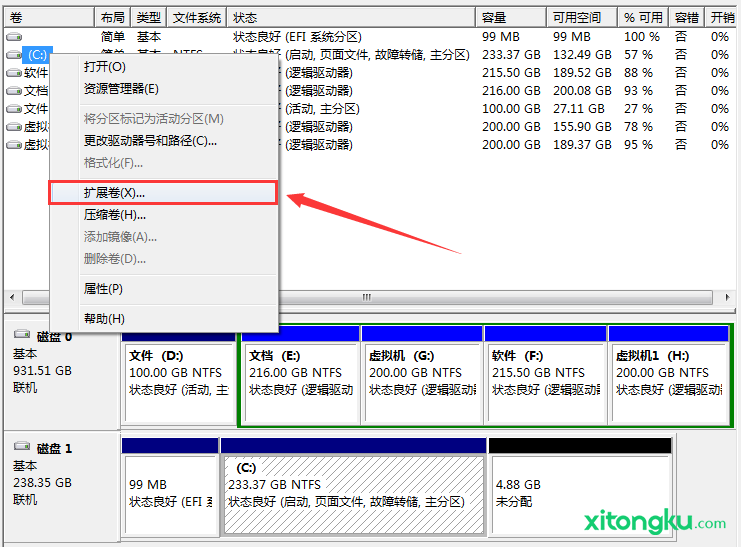Select the (C:) volume icon in list
The image size is (741, 547).
[x=14, y=55]
